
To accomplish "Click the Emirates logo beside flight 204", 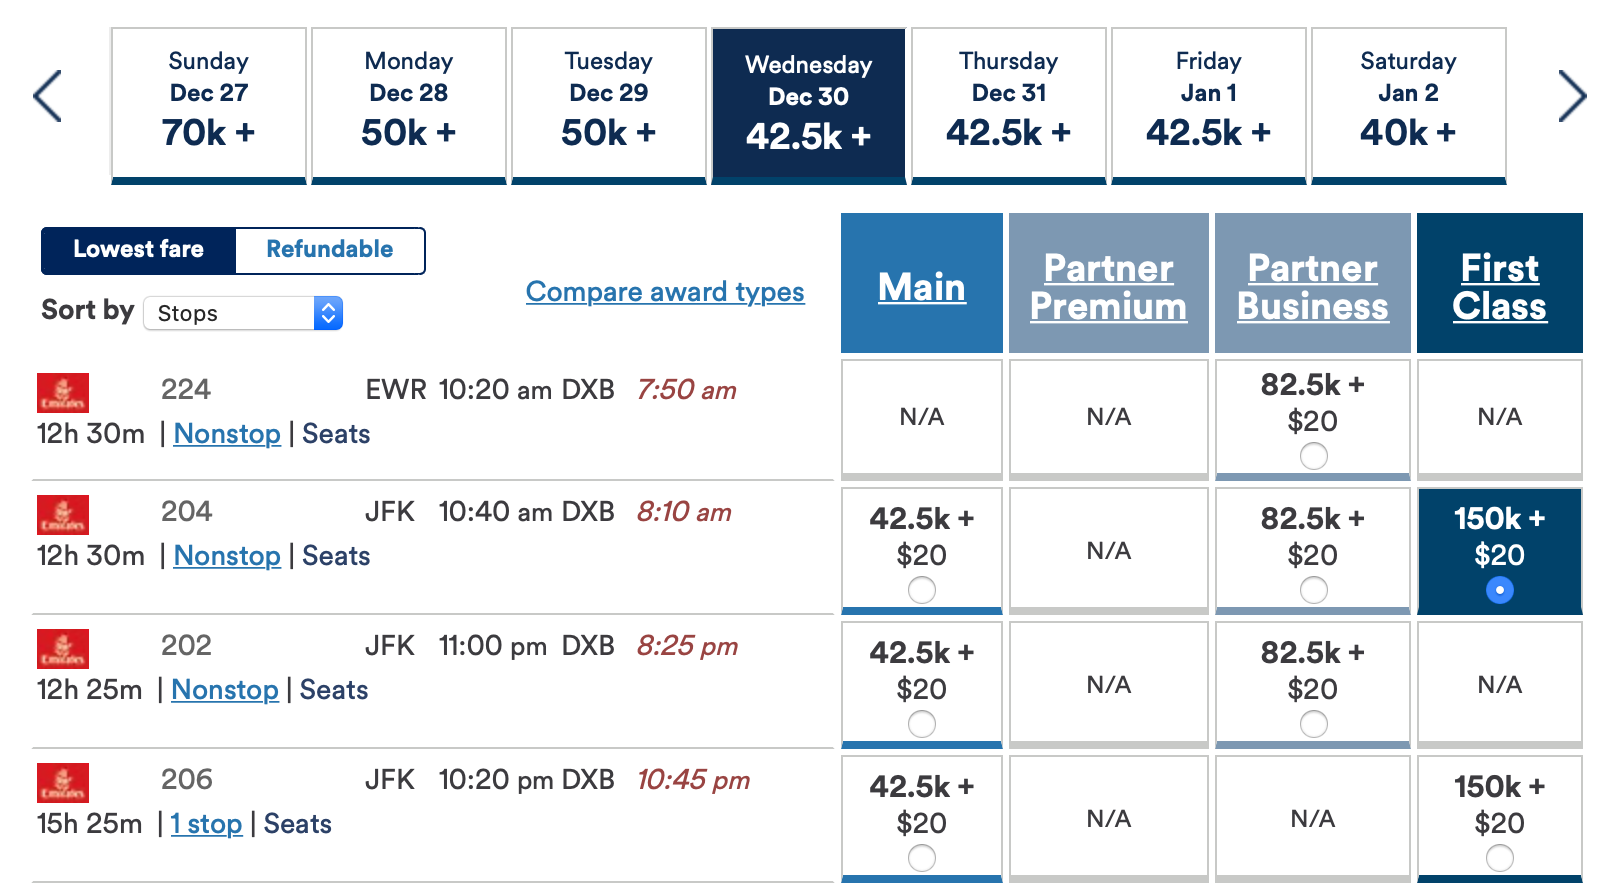I will (x=62, y=516).
